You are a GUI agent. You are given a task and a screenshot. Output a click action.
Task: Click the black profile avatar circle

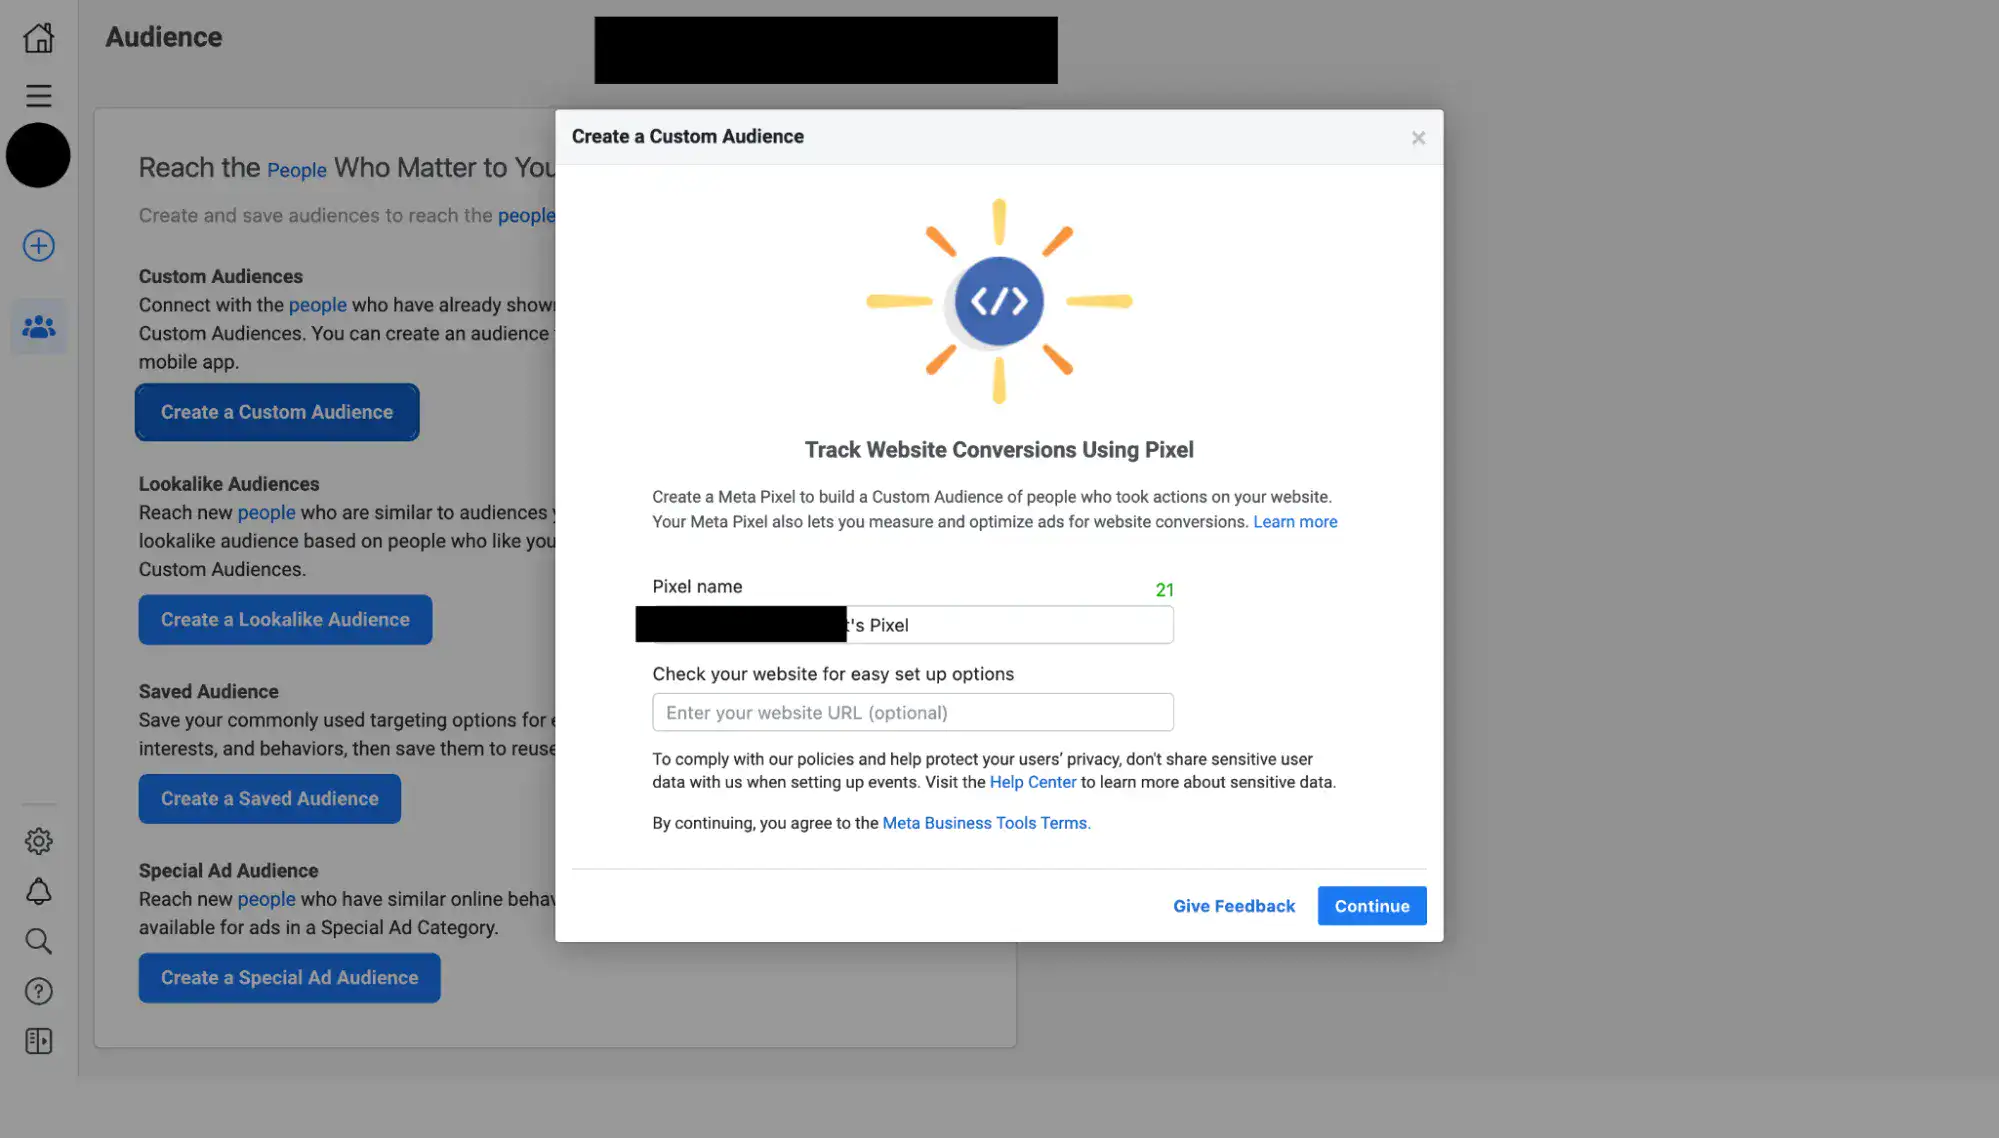(x=38, y=155)
